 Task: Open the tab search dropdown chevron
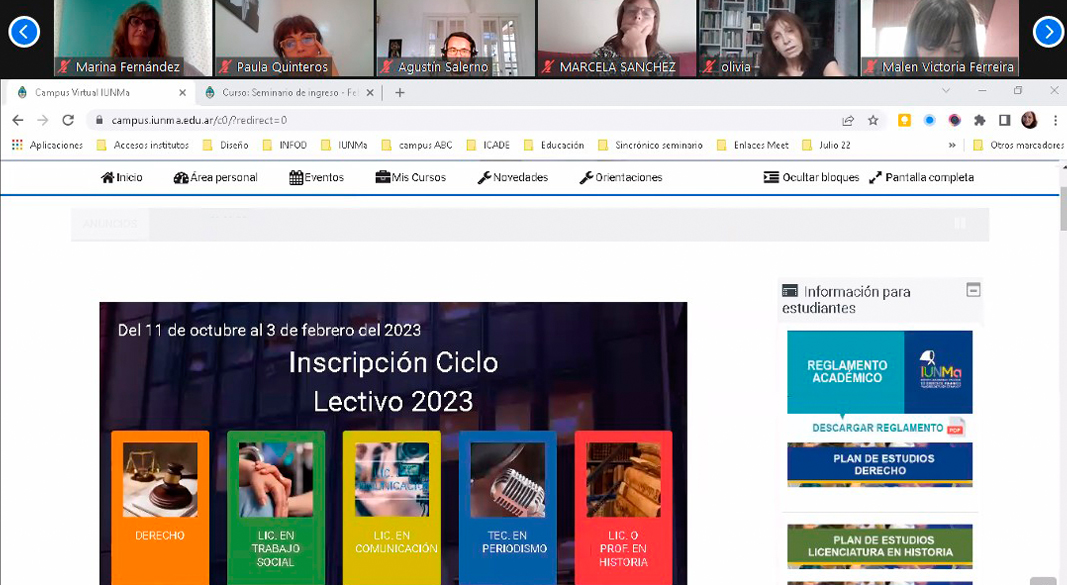(946, 90)
